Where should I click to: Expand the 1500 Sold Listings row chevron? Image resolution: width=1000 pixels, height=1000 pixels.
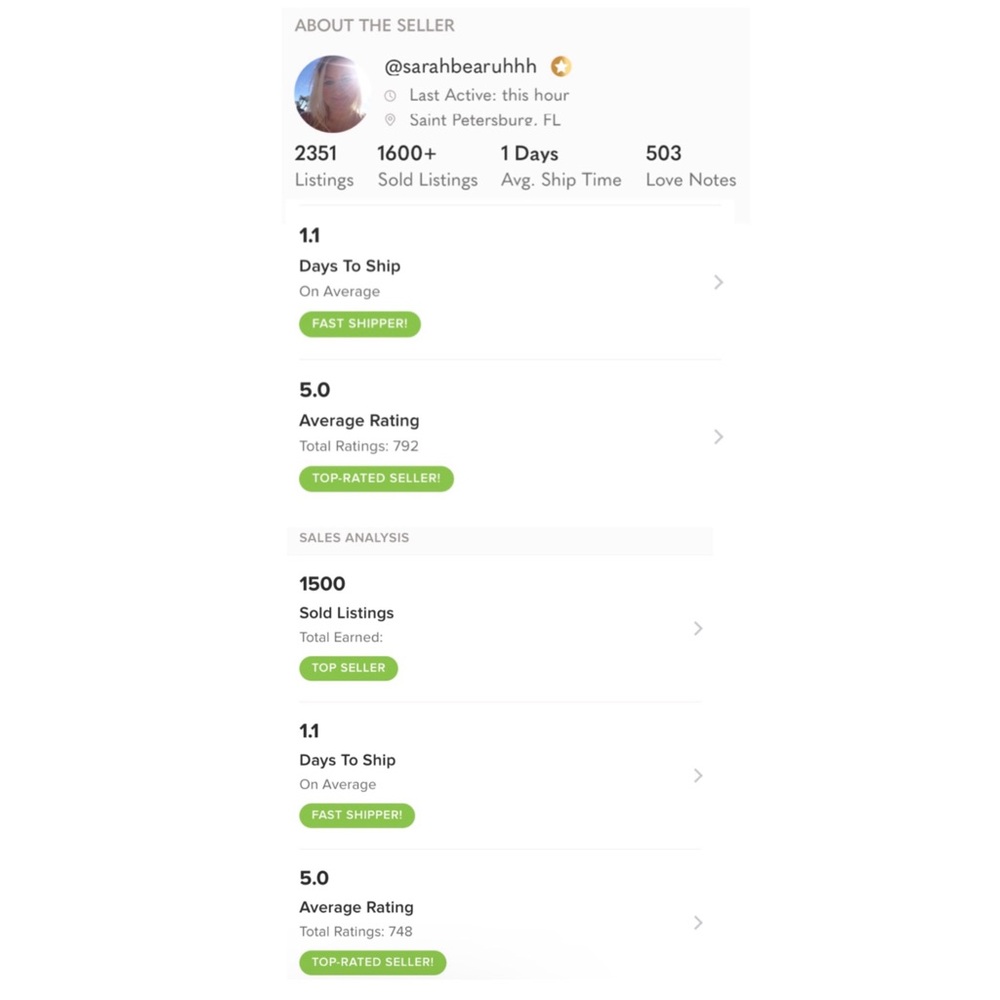point(698,628)
